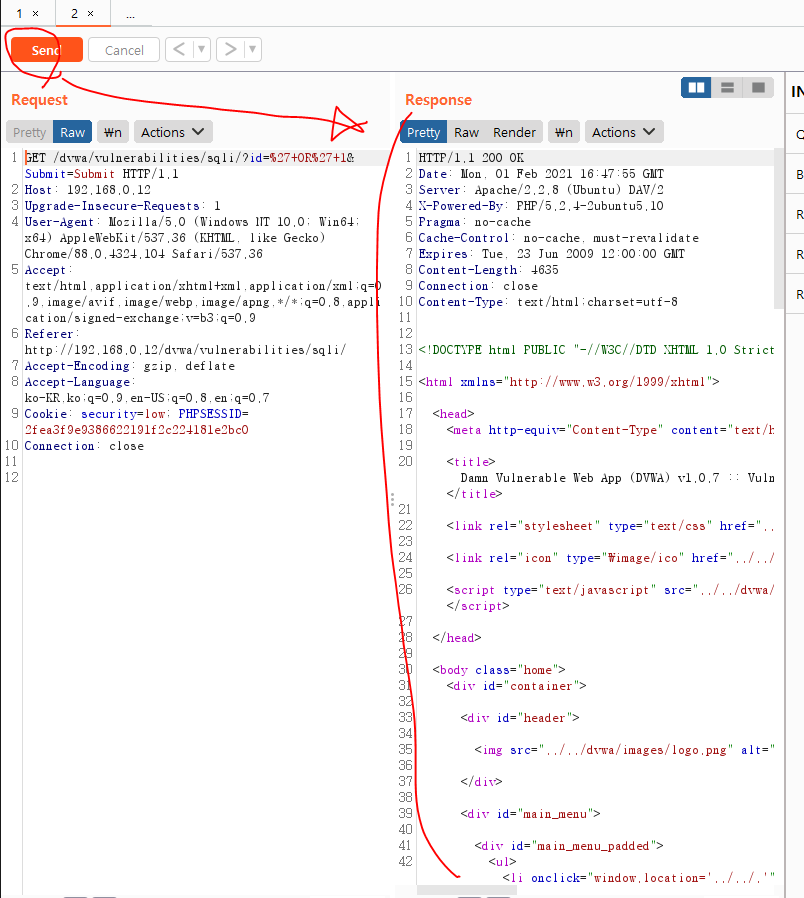804x898 pixels.
Task: Click the 'Pragma: no-cache' response header
Action: 475,222
